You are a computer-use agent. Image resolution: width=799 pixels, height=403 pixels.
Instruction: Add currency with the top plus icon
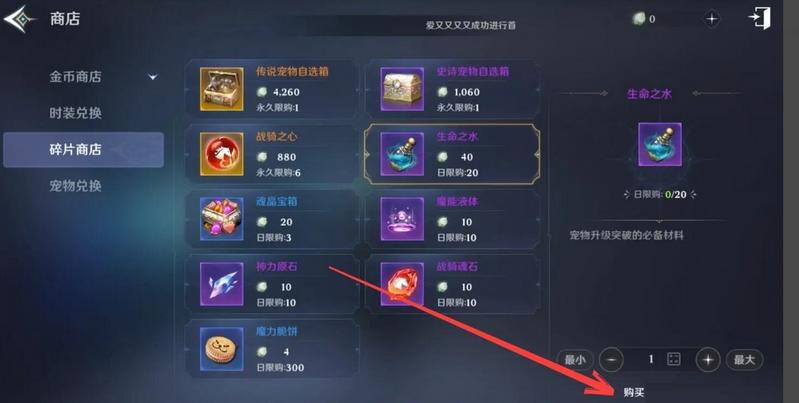point(711,19)
